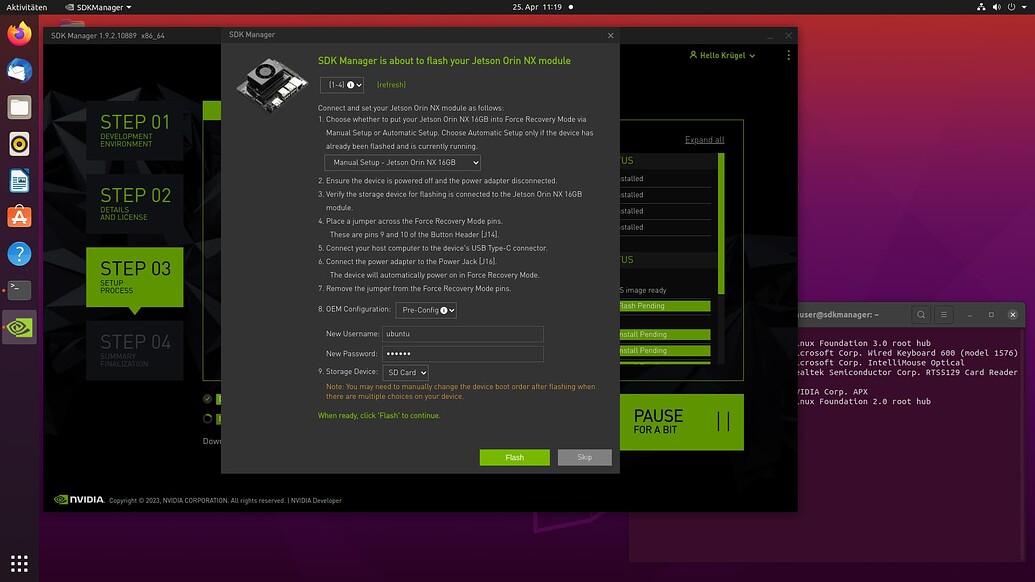Click the [refresh] link near the device selector
Screen dimensions: 1035x582
tap(390, 84)
